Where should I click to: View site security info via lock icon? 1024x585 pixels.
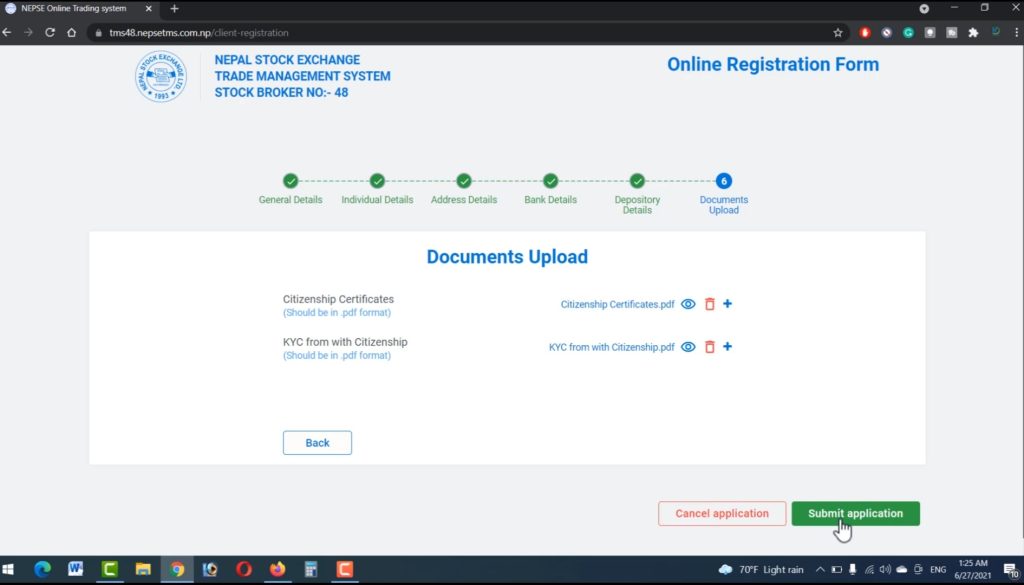click(x=99, y=33)
